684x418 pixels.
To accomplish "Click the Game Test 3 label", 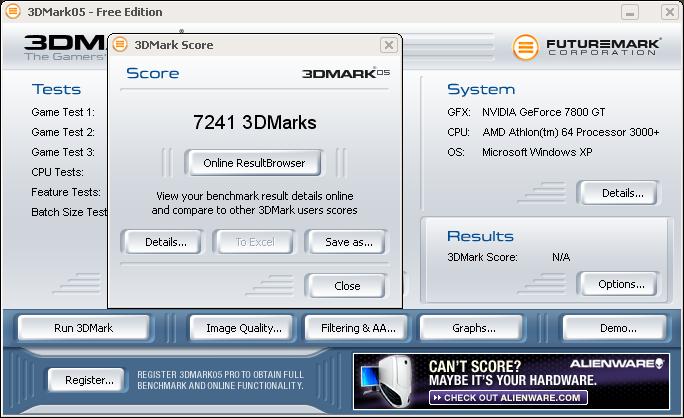I will [63, 152].
